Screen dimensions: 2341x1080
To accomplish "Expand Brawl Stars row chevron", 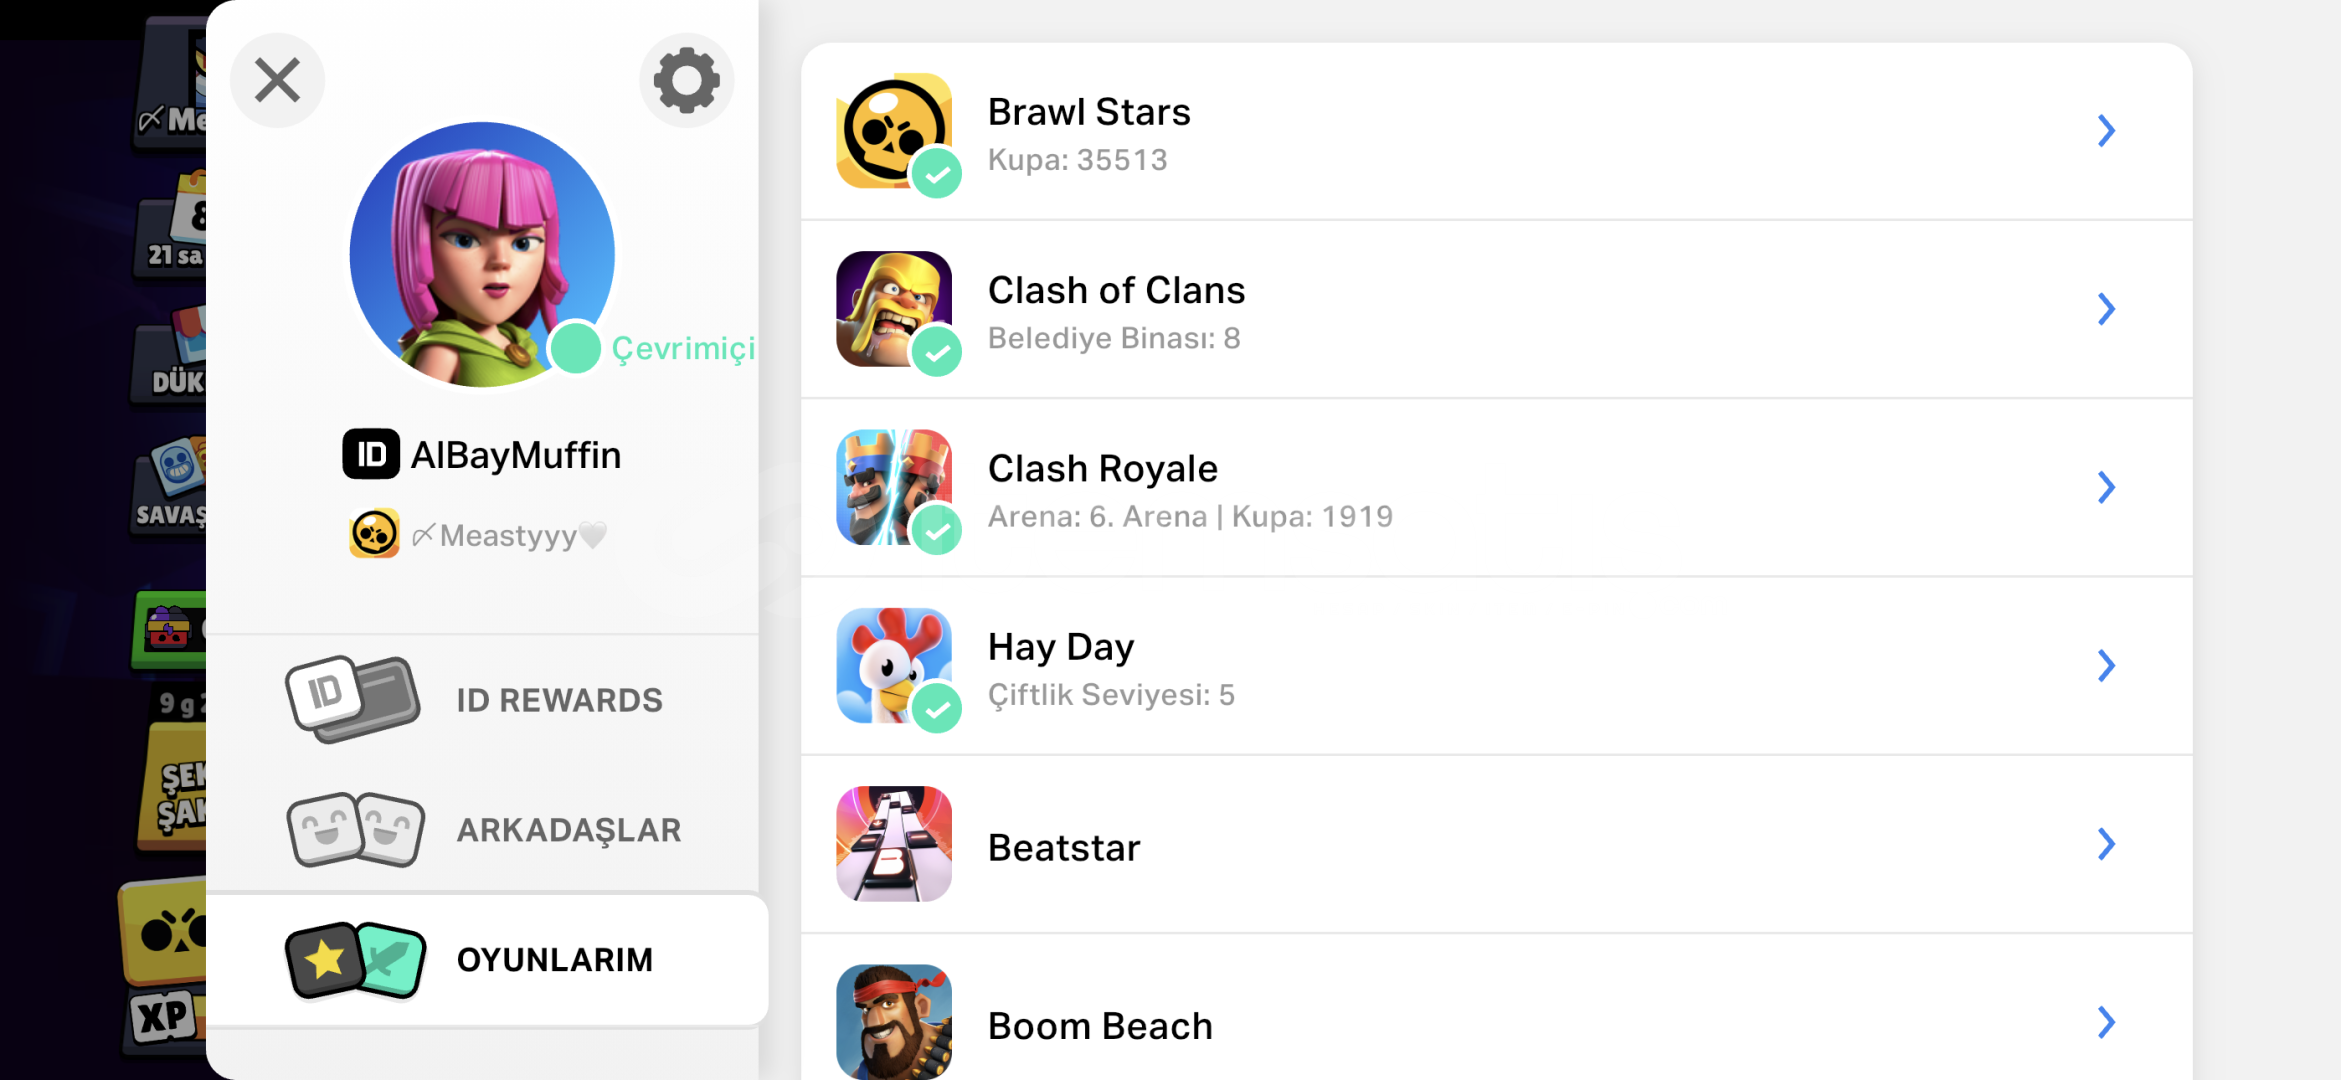I will pyautogui.click(x=2106, y=130).
